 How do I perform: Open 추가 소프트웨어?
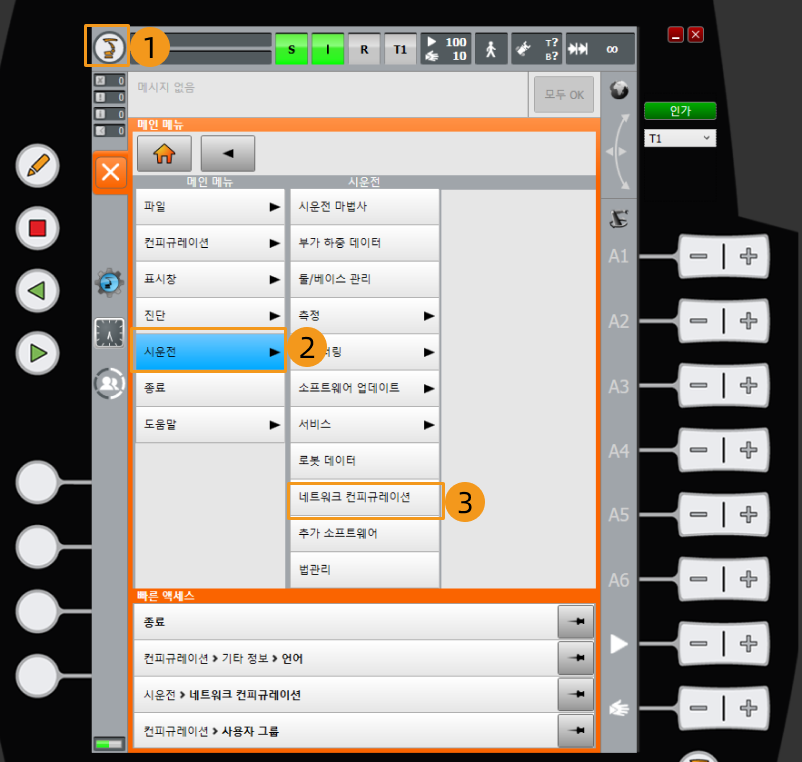click(x=365, y=533)
